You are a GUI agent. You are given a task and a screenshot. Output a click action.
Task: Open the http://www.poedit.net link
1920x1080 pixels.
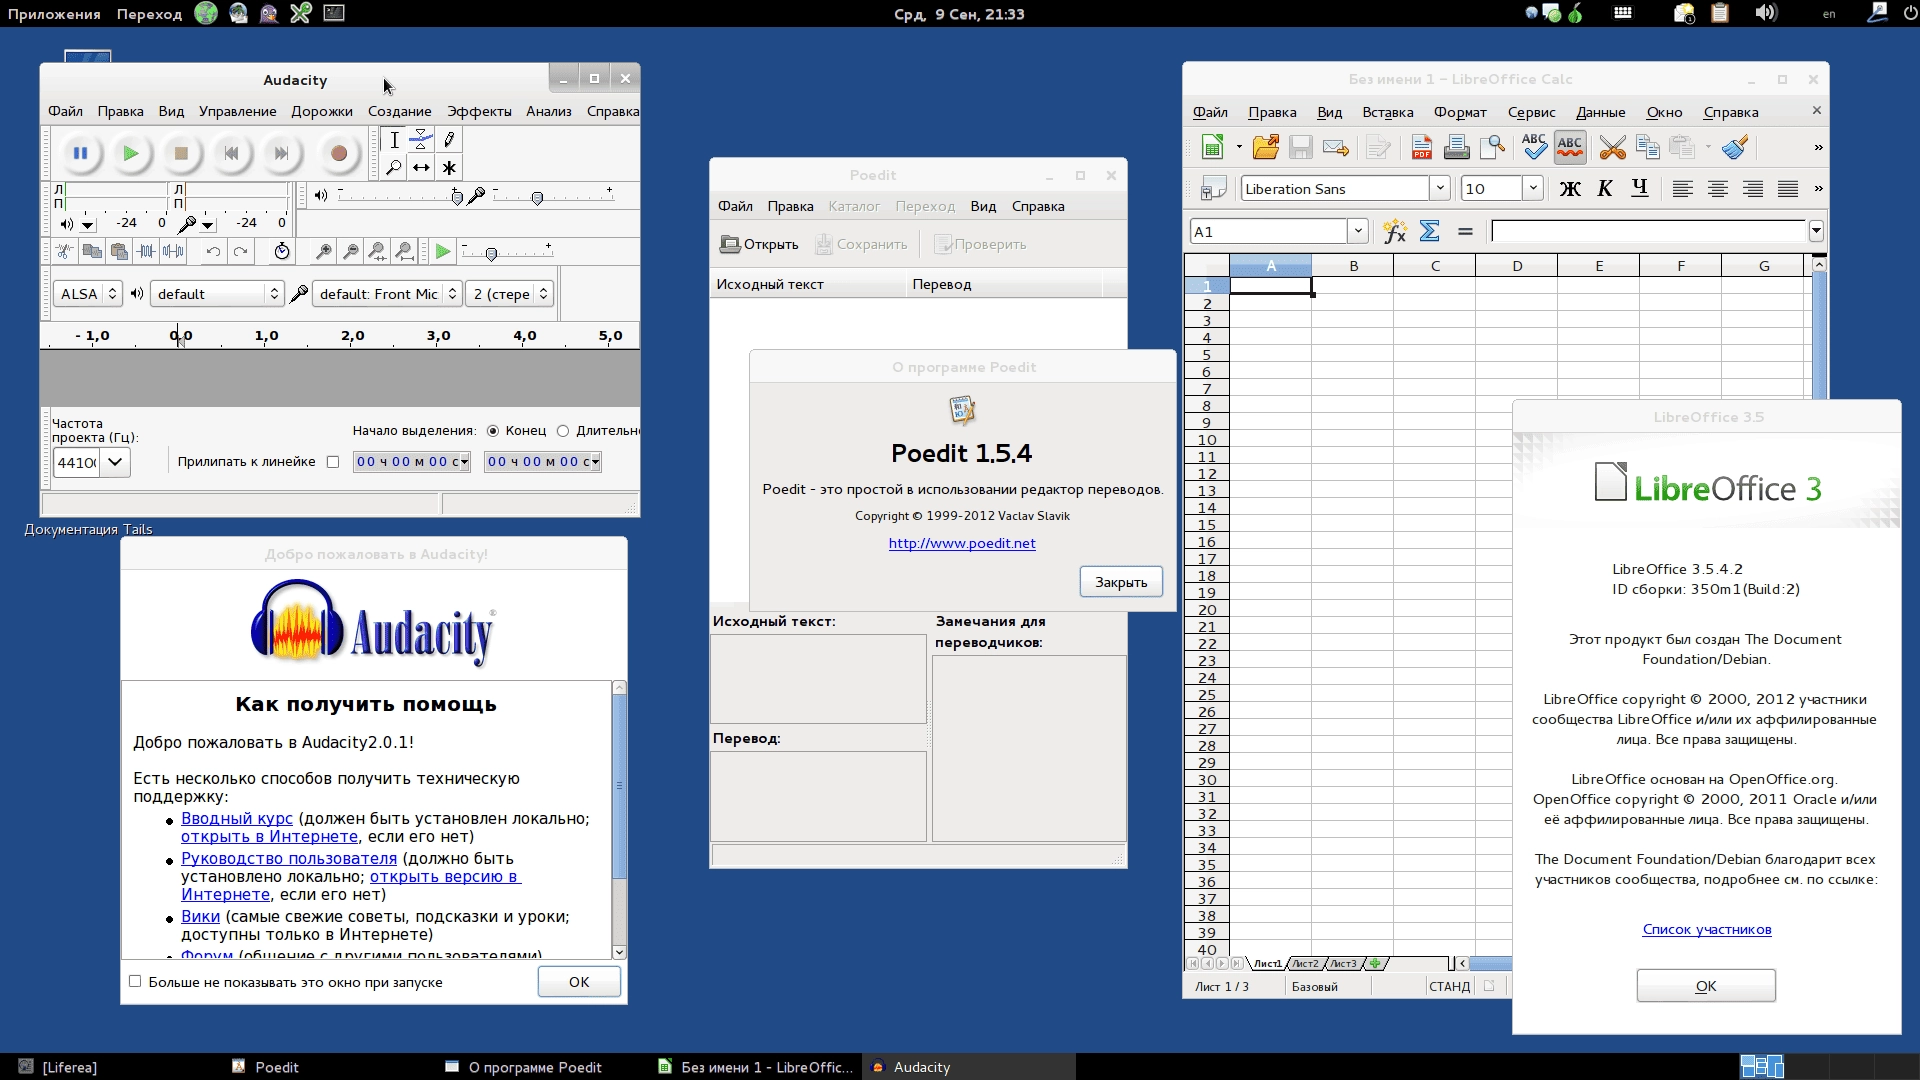[962, 544]
